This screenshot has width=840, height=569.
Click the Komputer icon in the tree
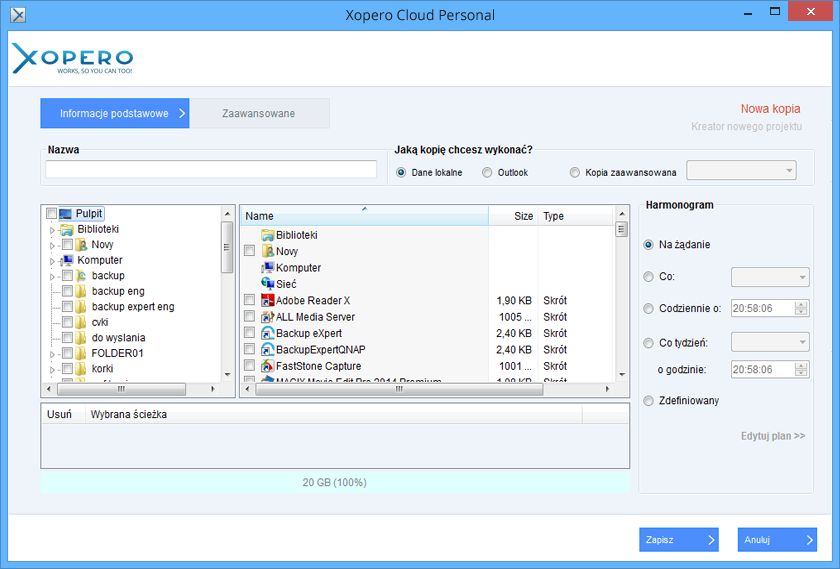(x=67, y=260)
